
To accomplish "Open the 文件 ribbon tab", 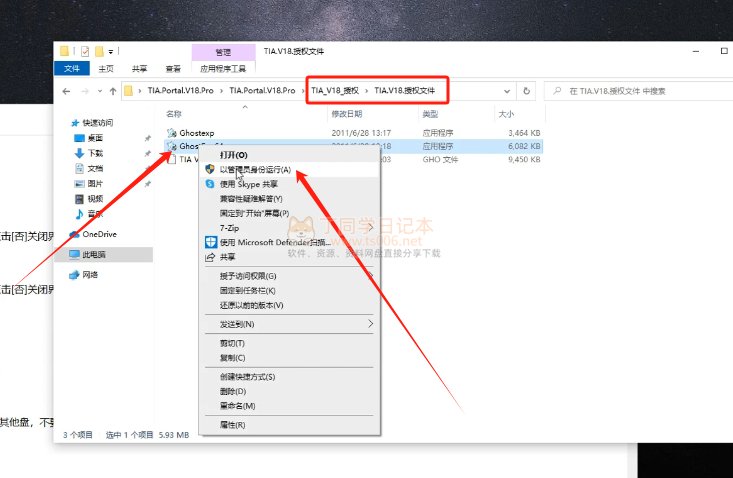I will pos(72,69).
